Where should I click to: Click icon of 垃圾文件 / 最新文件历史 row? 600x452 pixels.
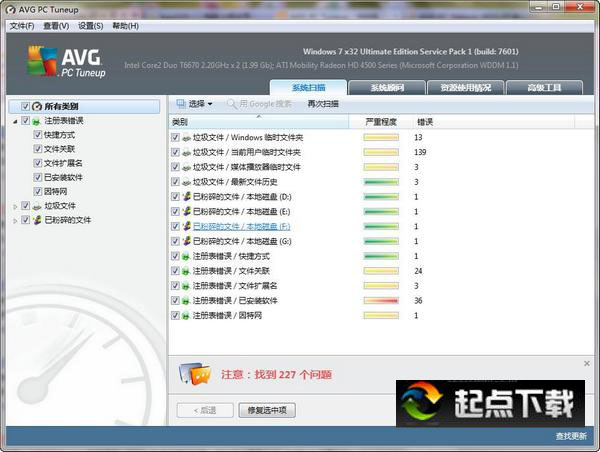[186, 182]
